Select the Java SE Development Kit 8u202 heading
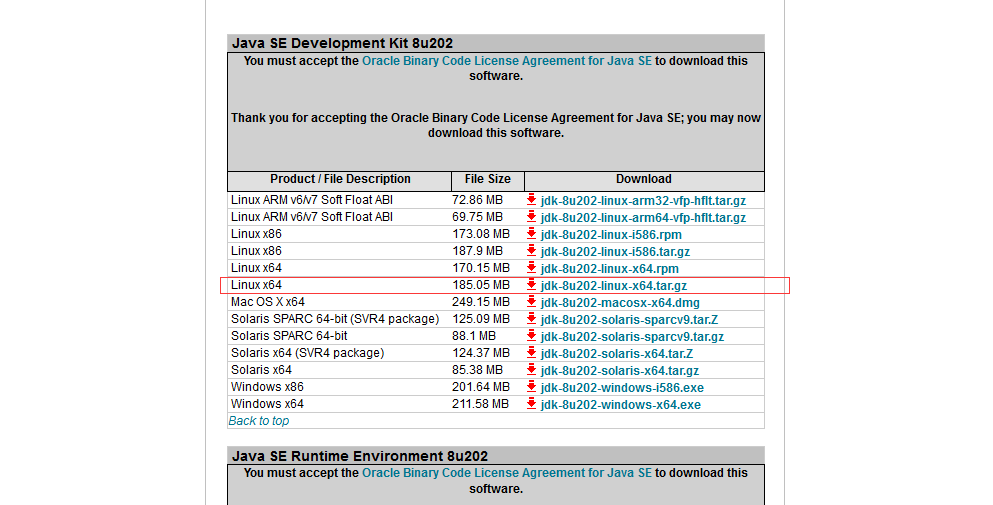 click(343, 43)
